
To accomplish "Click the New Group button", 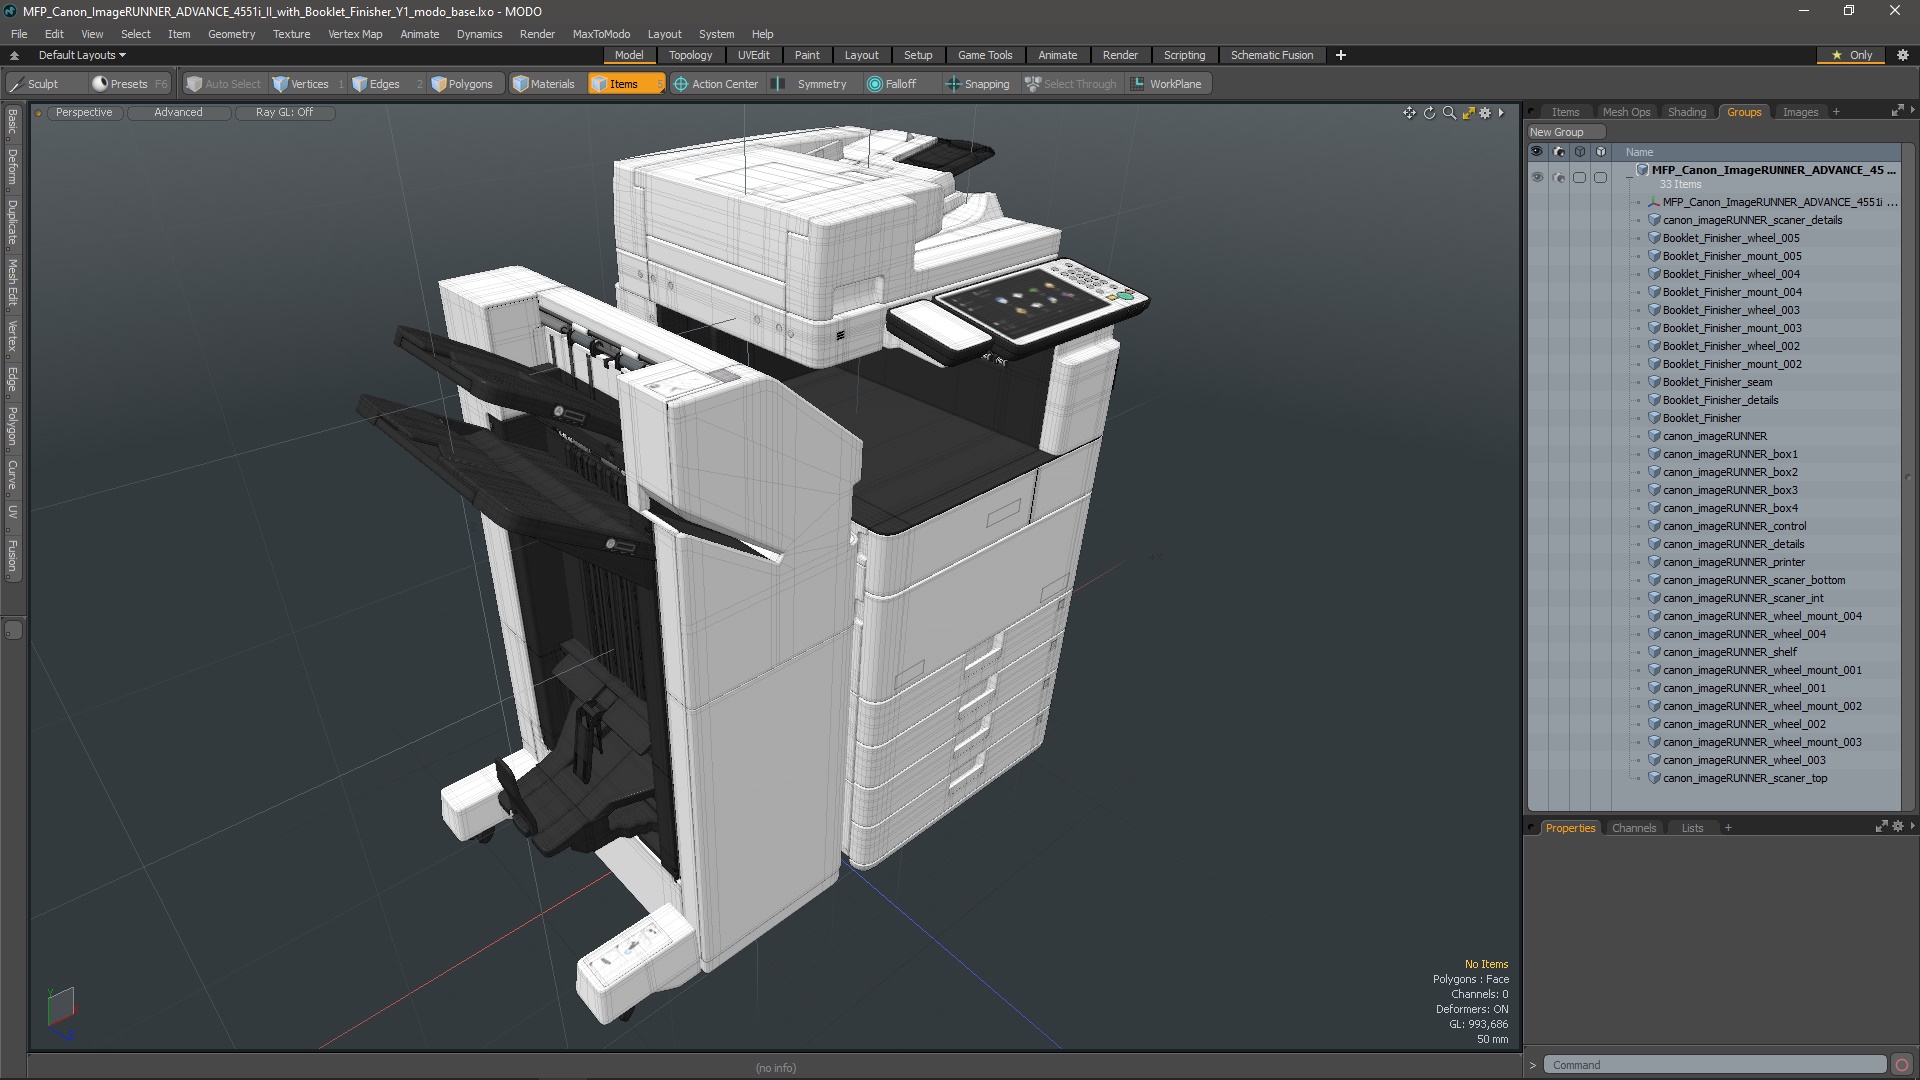I will tap(1565, 132).
